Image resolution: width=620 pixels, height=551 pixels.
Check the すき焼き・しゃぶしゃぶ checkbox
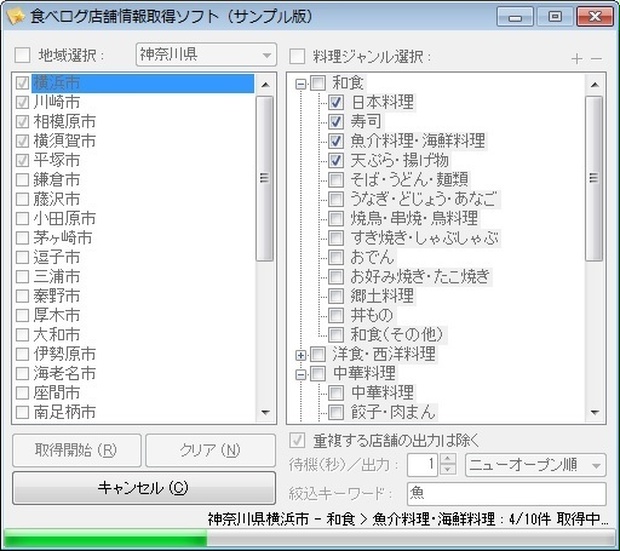[x=336, y=238]
